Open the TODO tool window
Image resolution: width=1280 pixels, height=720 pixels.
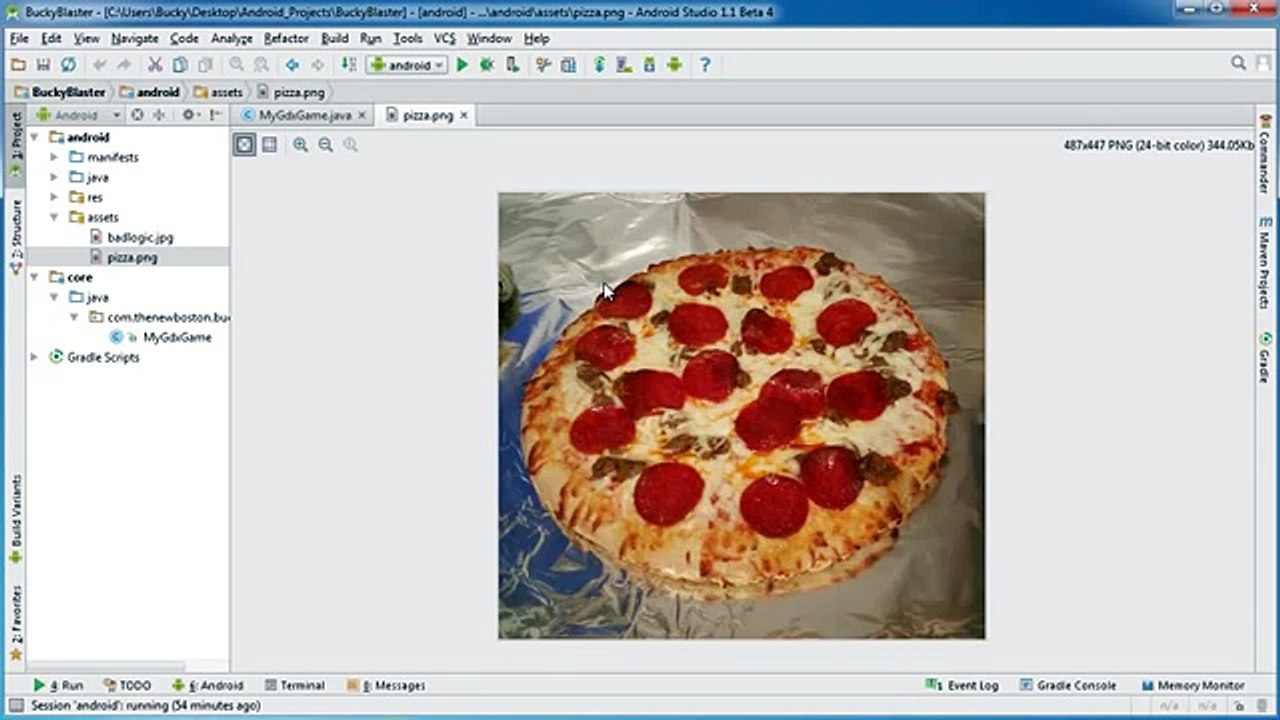[x=128, y=685]
